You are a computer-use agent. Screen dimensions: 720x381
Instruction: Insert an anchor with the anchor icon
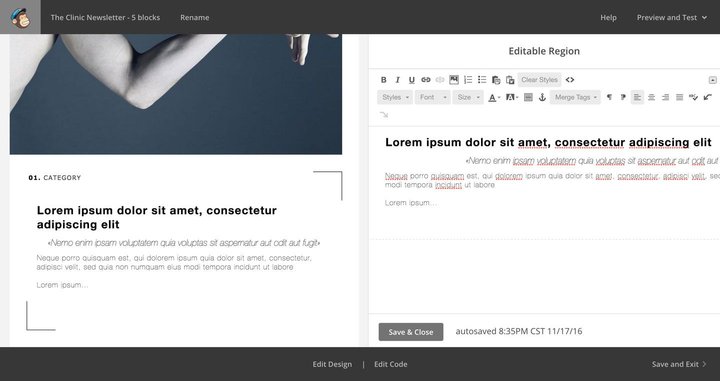point(542,97)
